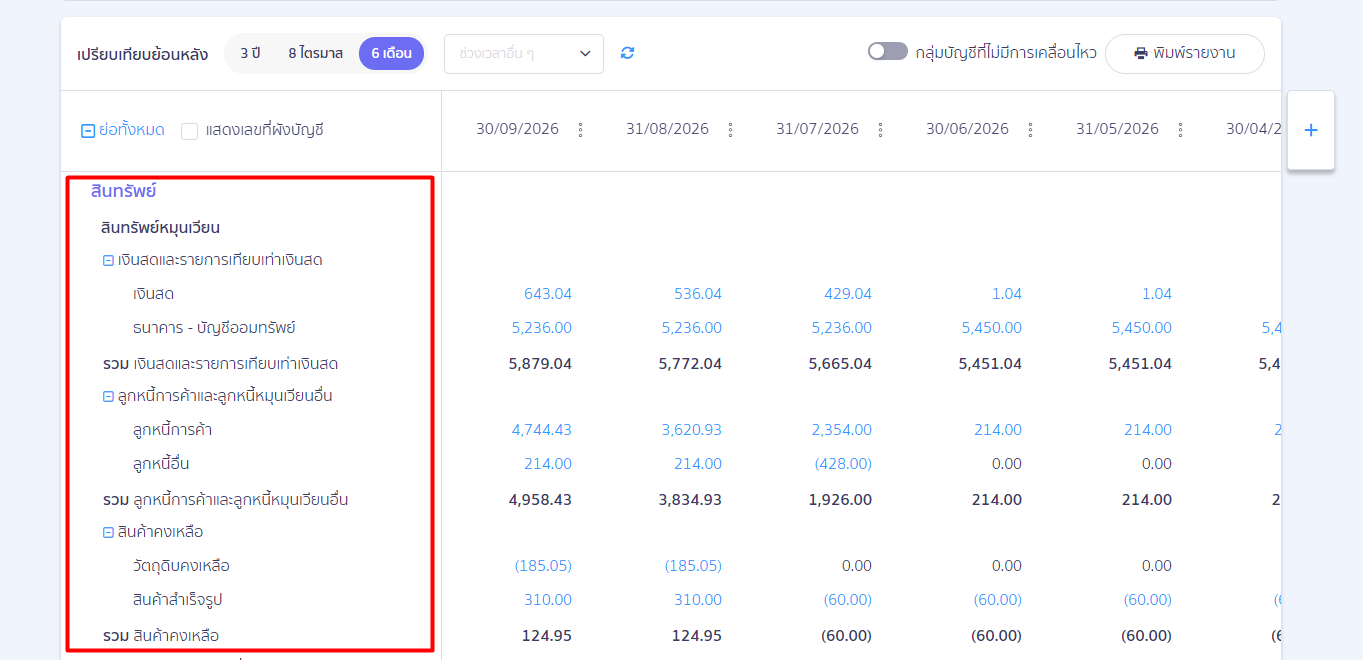This screenshot has width=1363, height=660.
Task: Click the 30/09/2026 column header date
Action: click(x=517, y=129)
